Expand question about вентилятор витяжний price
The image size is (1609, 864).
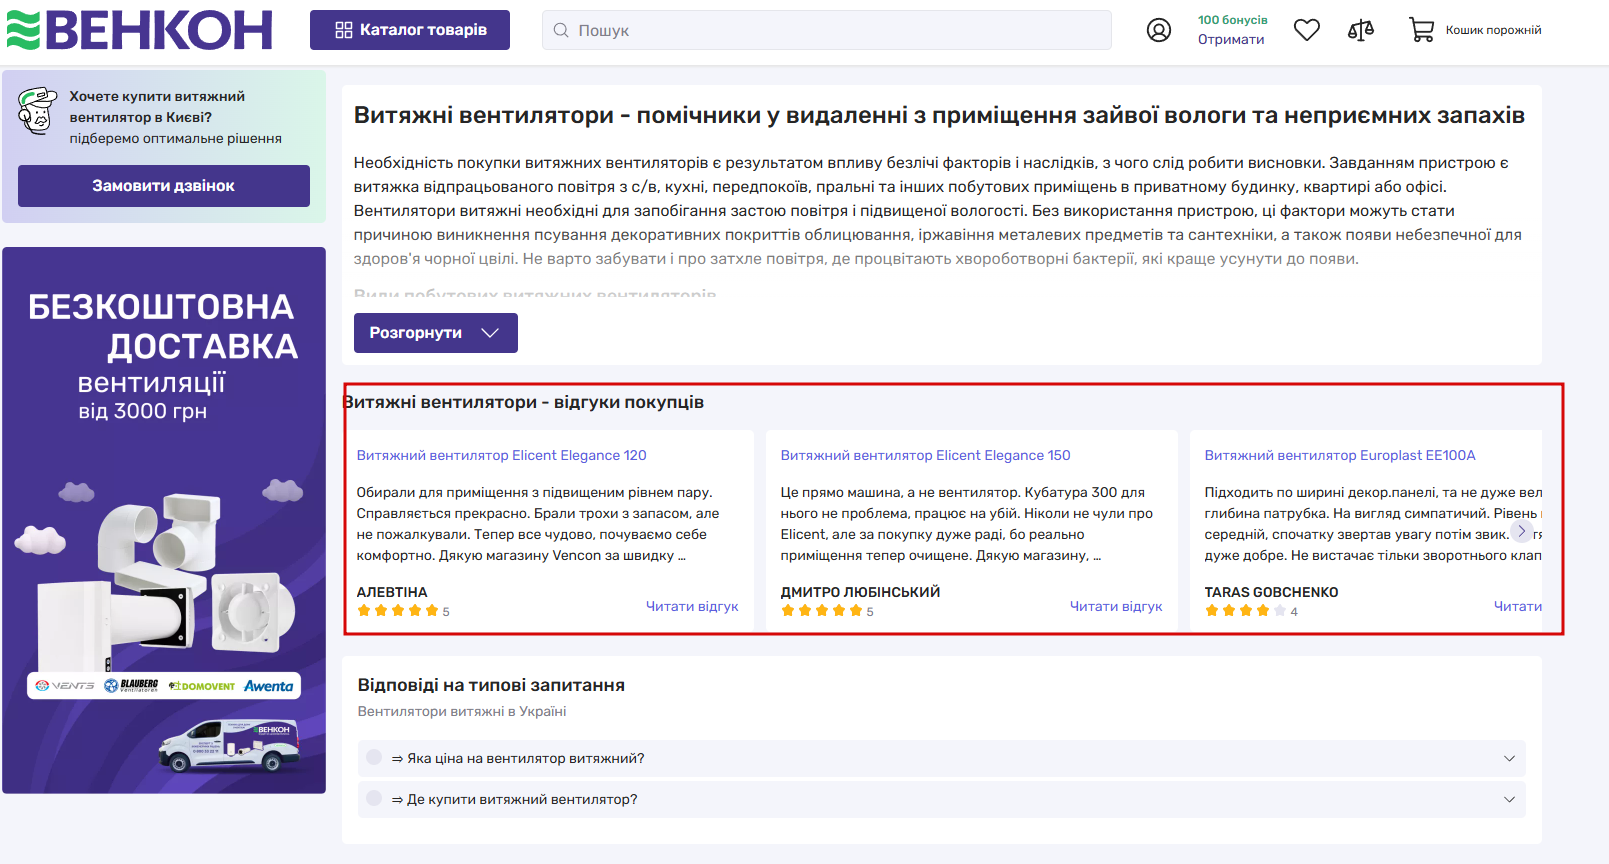tap(942, 758)
